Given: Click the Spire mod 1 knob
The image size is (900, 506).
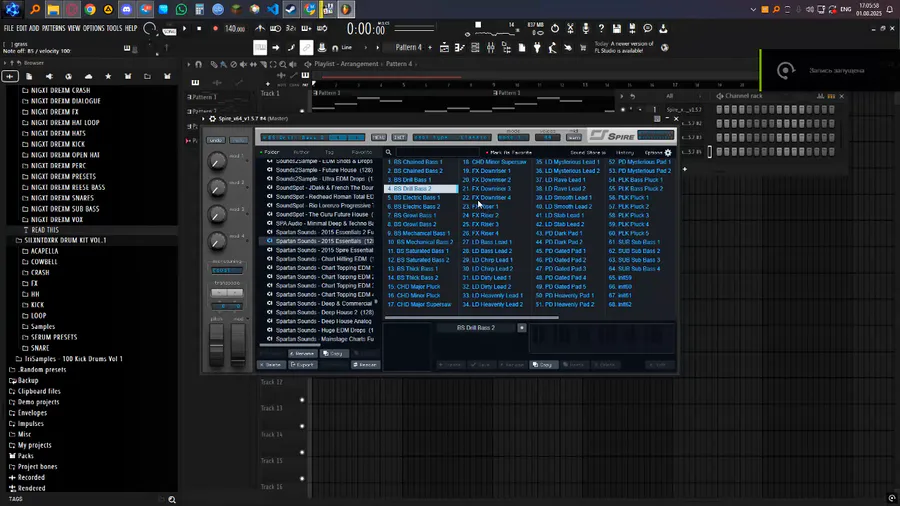Looking at the screenshot, I should [x=217, y=162].
